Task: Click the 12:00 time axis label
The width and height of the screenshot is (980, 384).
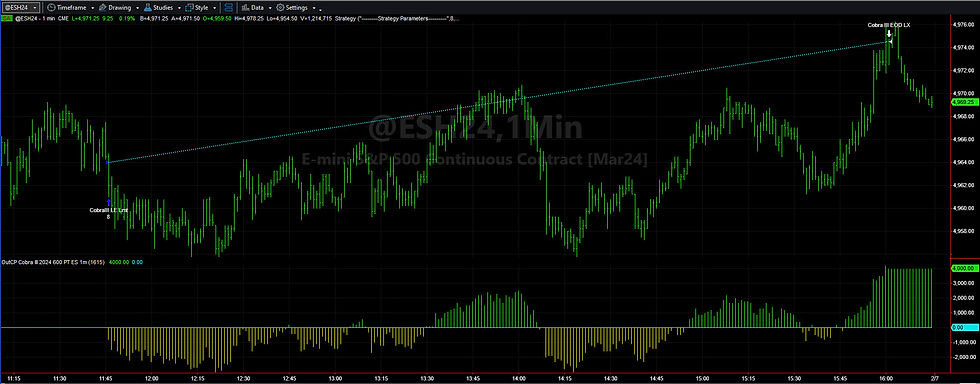Action: (151, 378)
